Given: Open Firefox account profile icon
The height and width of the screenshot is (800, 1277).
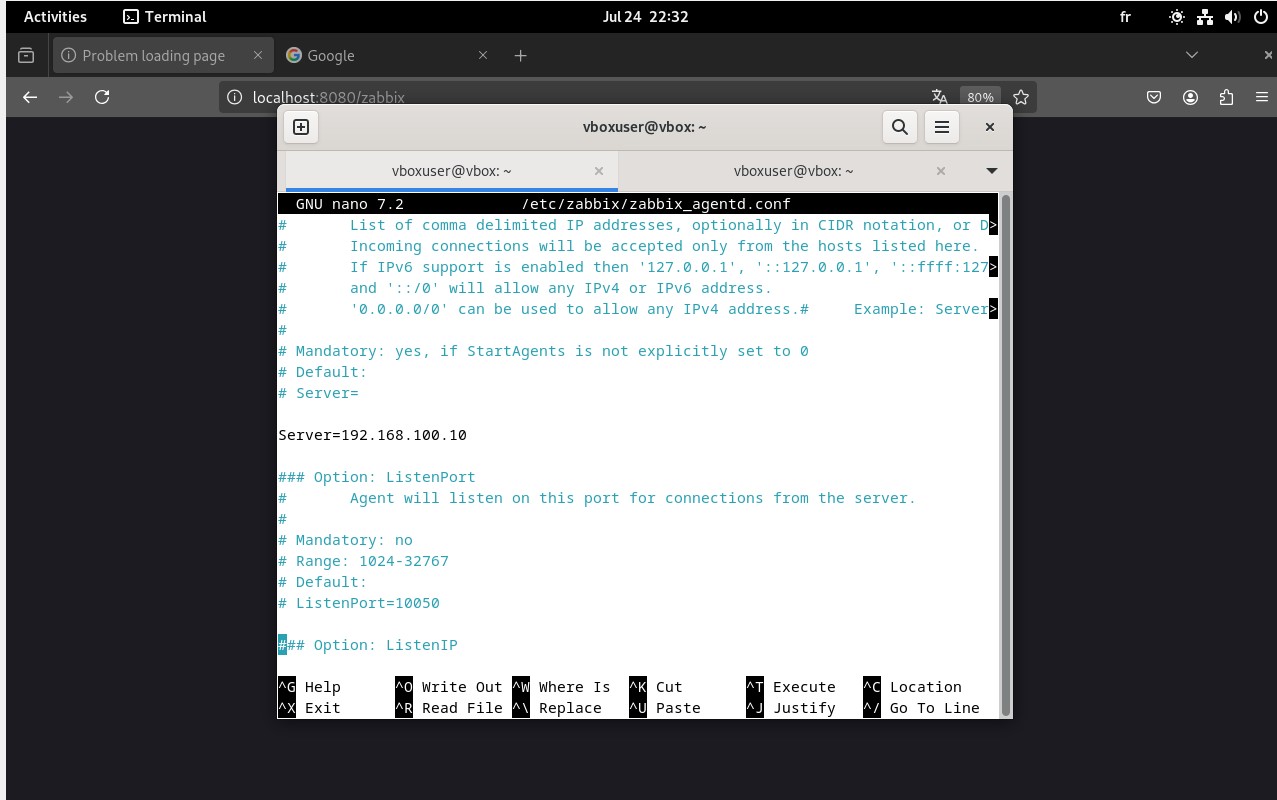Looking at the screenshot, I should (x=1190, y=97).
